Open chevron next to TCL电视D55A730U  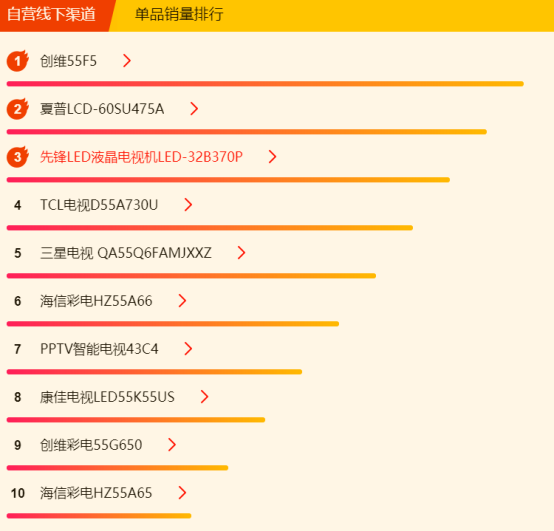pos(188,205)
